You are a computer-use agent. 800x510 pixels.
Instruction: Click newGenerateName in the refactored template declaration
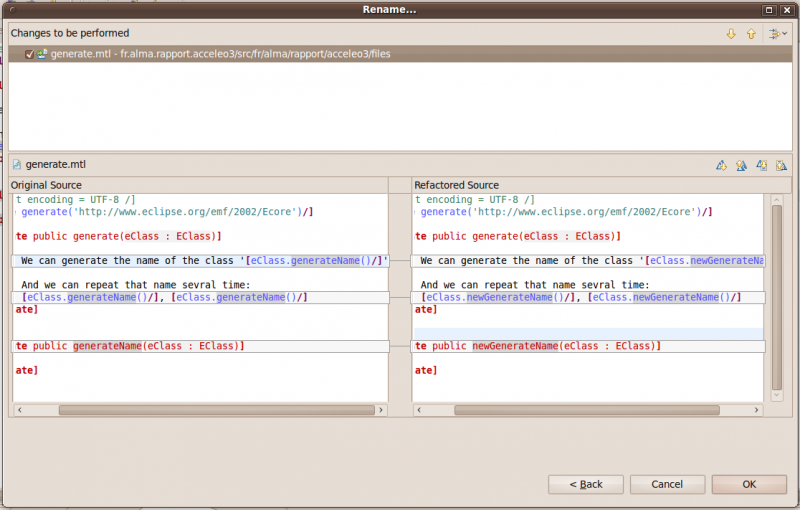[515, 346]
